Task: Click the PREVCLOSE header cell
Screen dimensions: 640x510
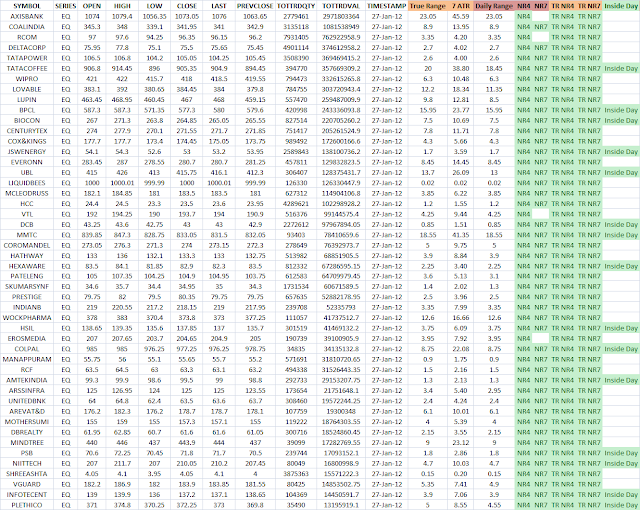Action: click(255, 6)
